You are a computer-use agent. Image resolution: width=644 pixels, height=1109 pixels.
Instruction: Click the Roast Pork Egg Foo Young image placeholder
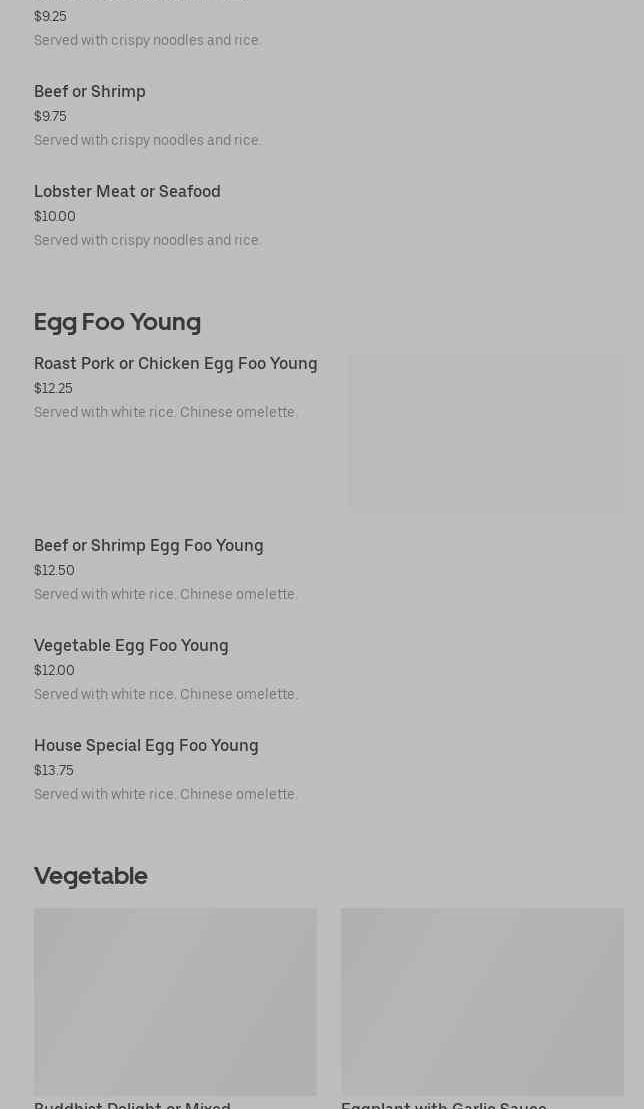pyautogui.click(x=486, y=432)
